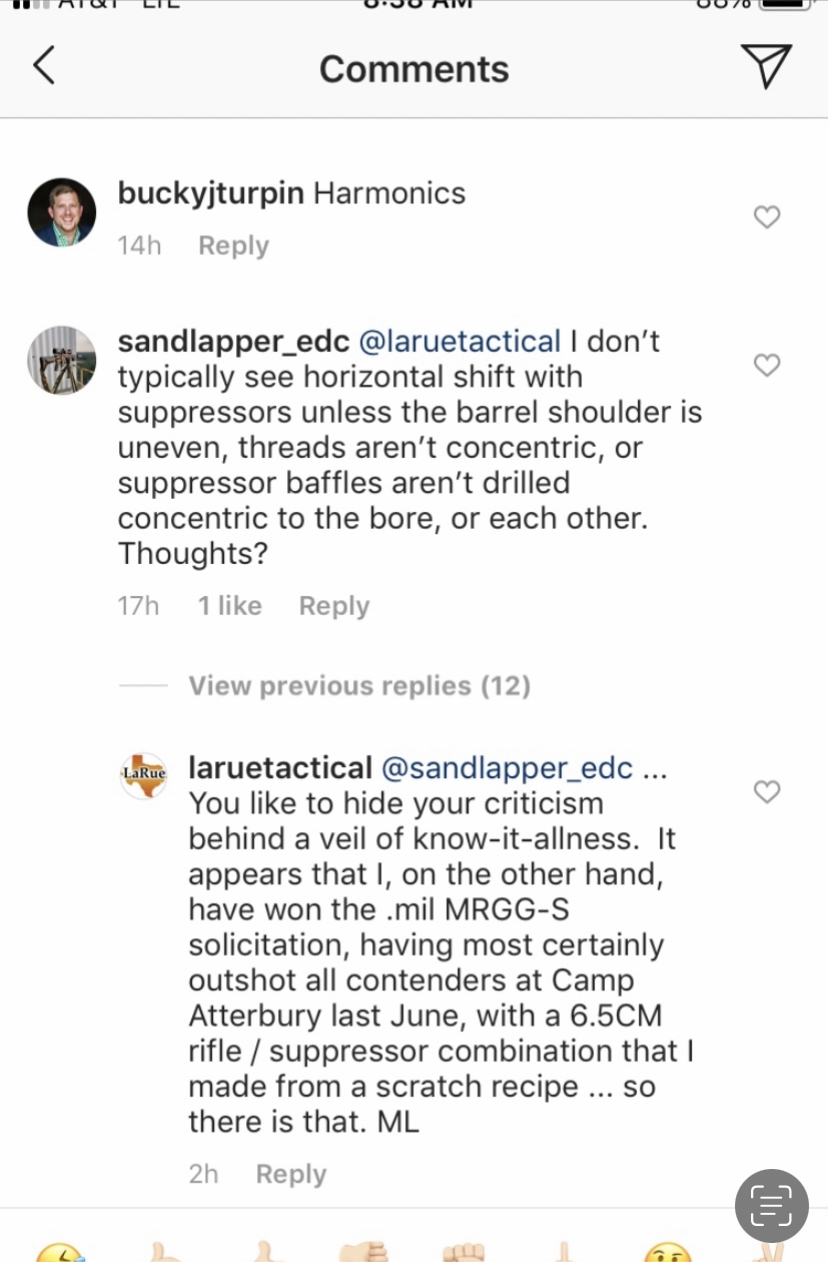Tap the laruetactical username in the reply
Screen dimensions: 828x1262
(x=280, y=768)
